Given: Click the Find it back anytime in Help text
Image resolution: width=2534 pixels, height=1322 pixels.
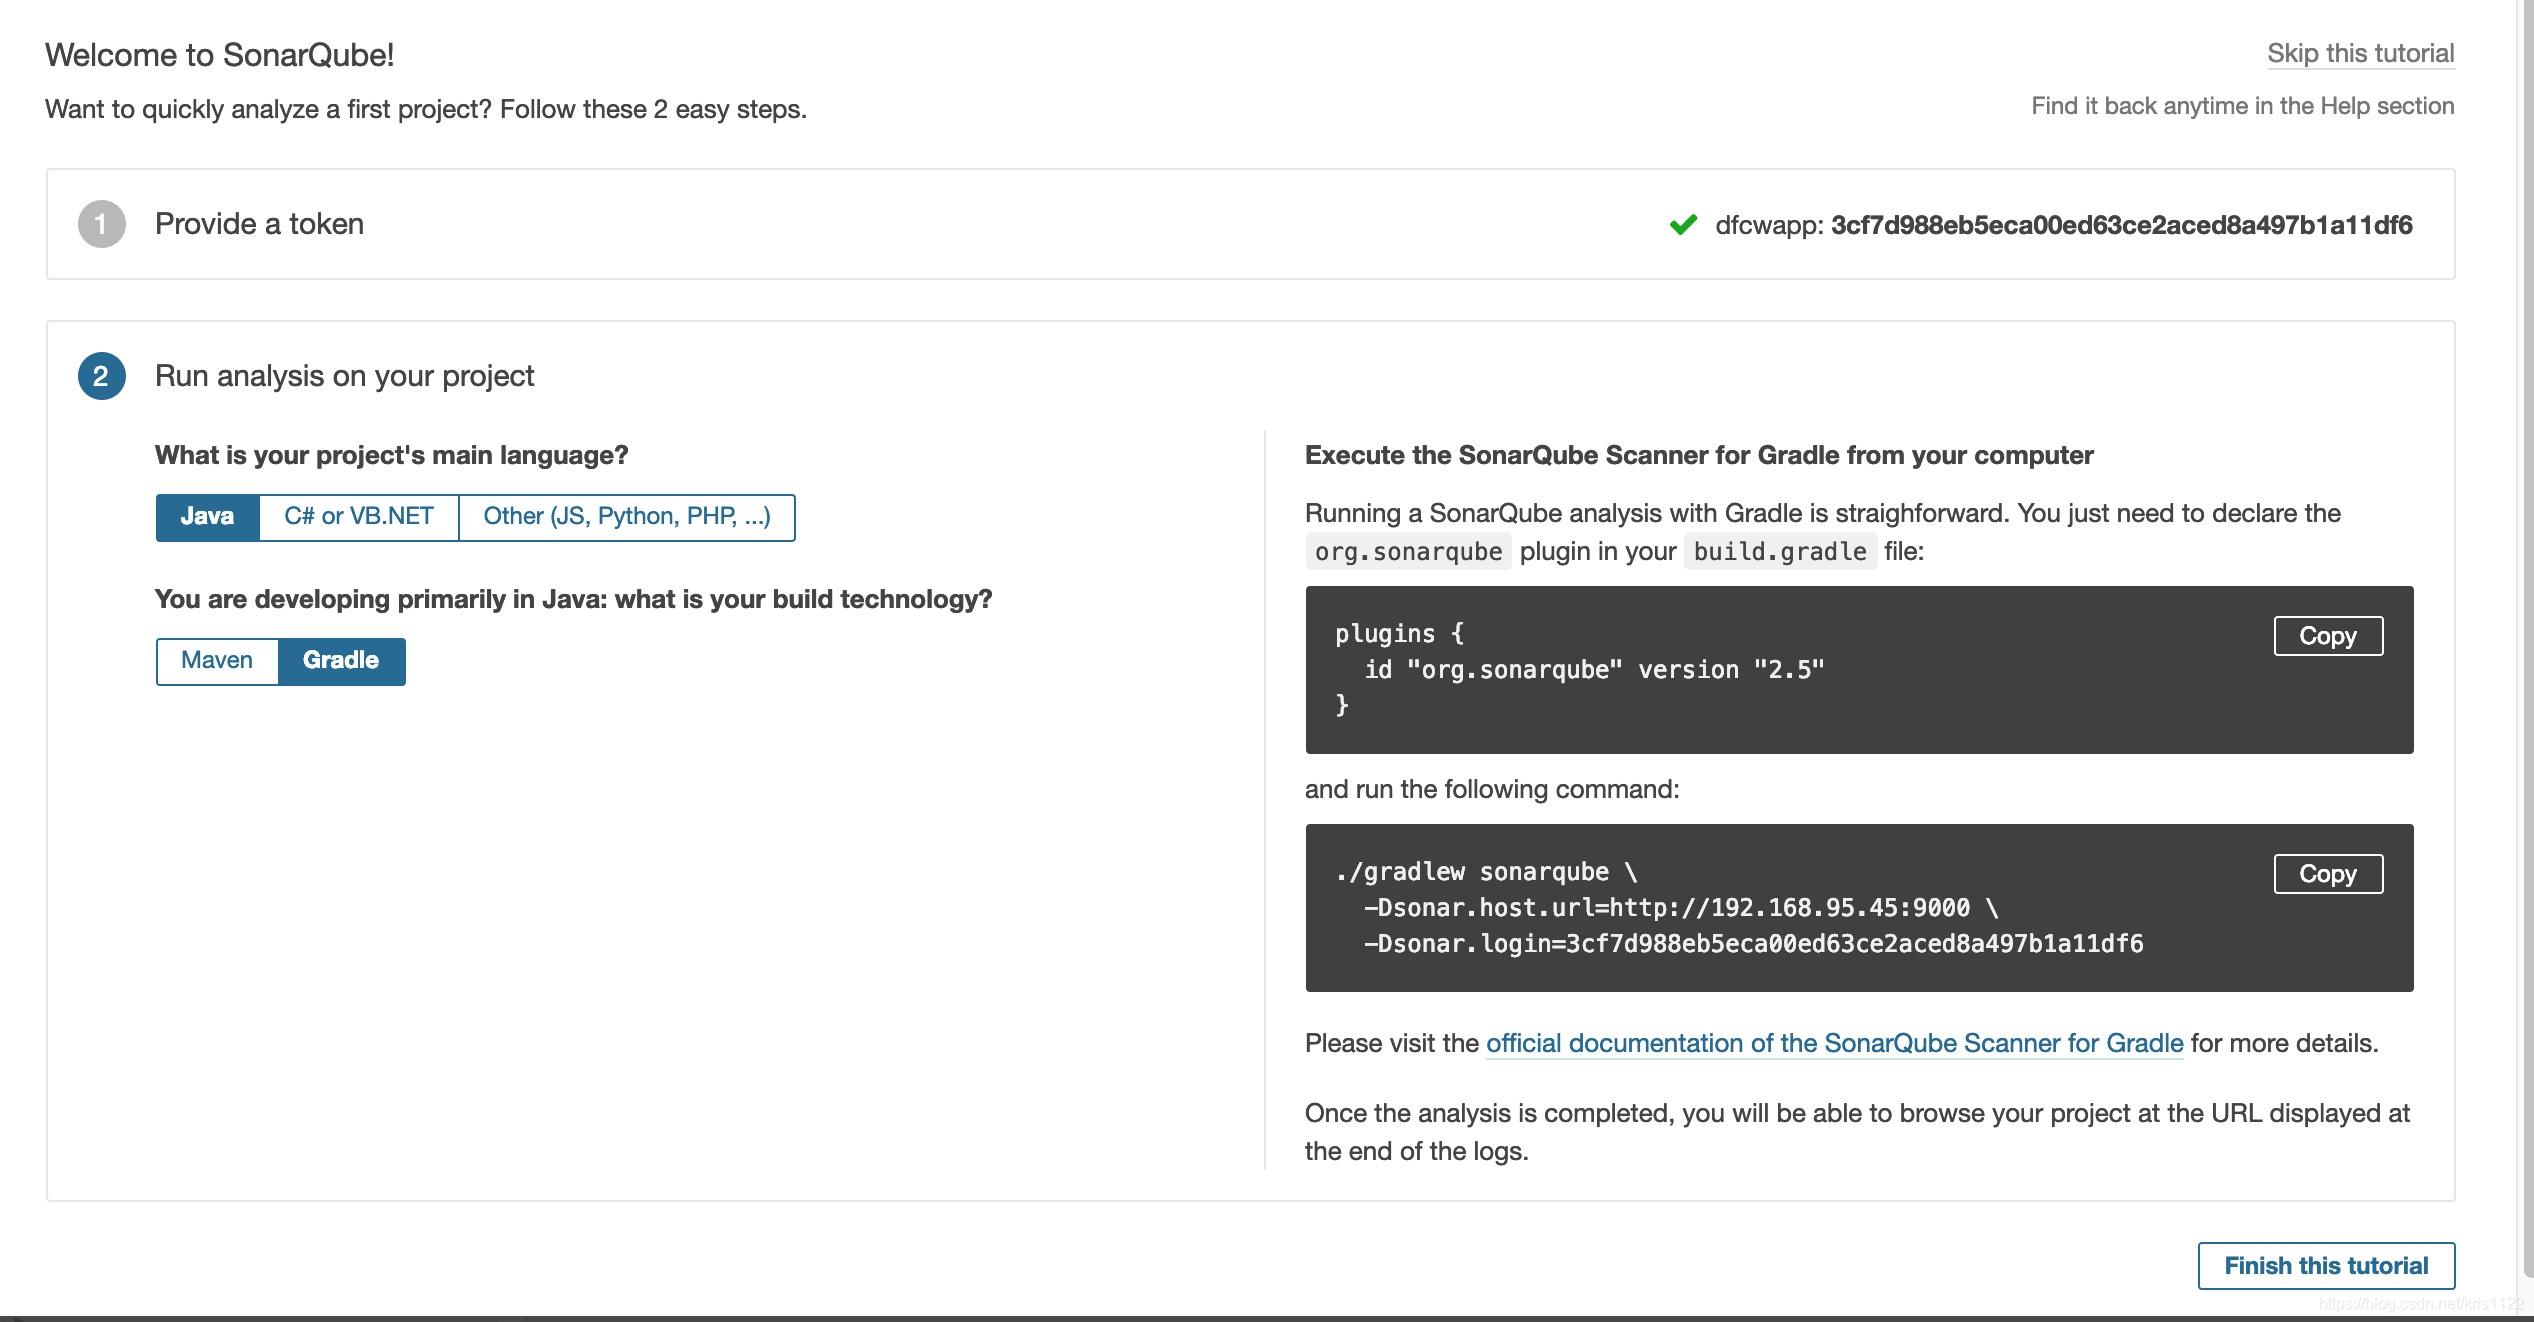Looking at the screenshot, I should [x=2242, y=106].
